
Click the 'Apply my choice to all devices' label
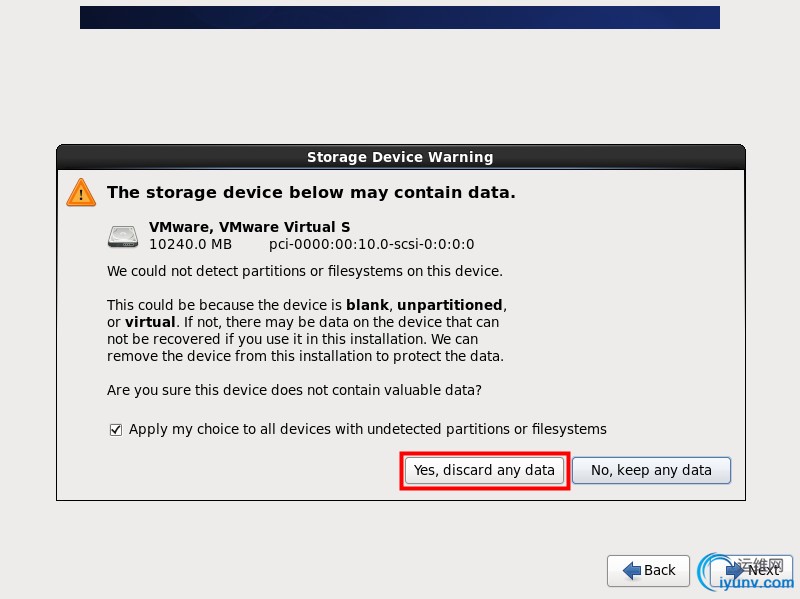click(367, 429)
